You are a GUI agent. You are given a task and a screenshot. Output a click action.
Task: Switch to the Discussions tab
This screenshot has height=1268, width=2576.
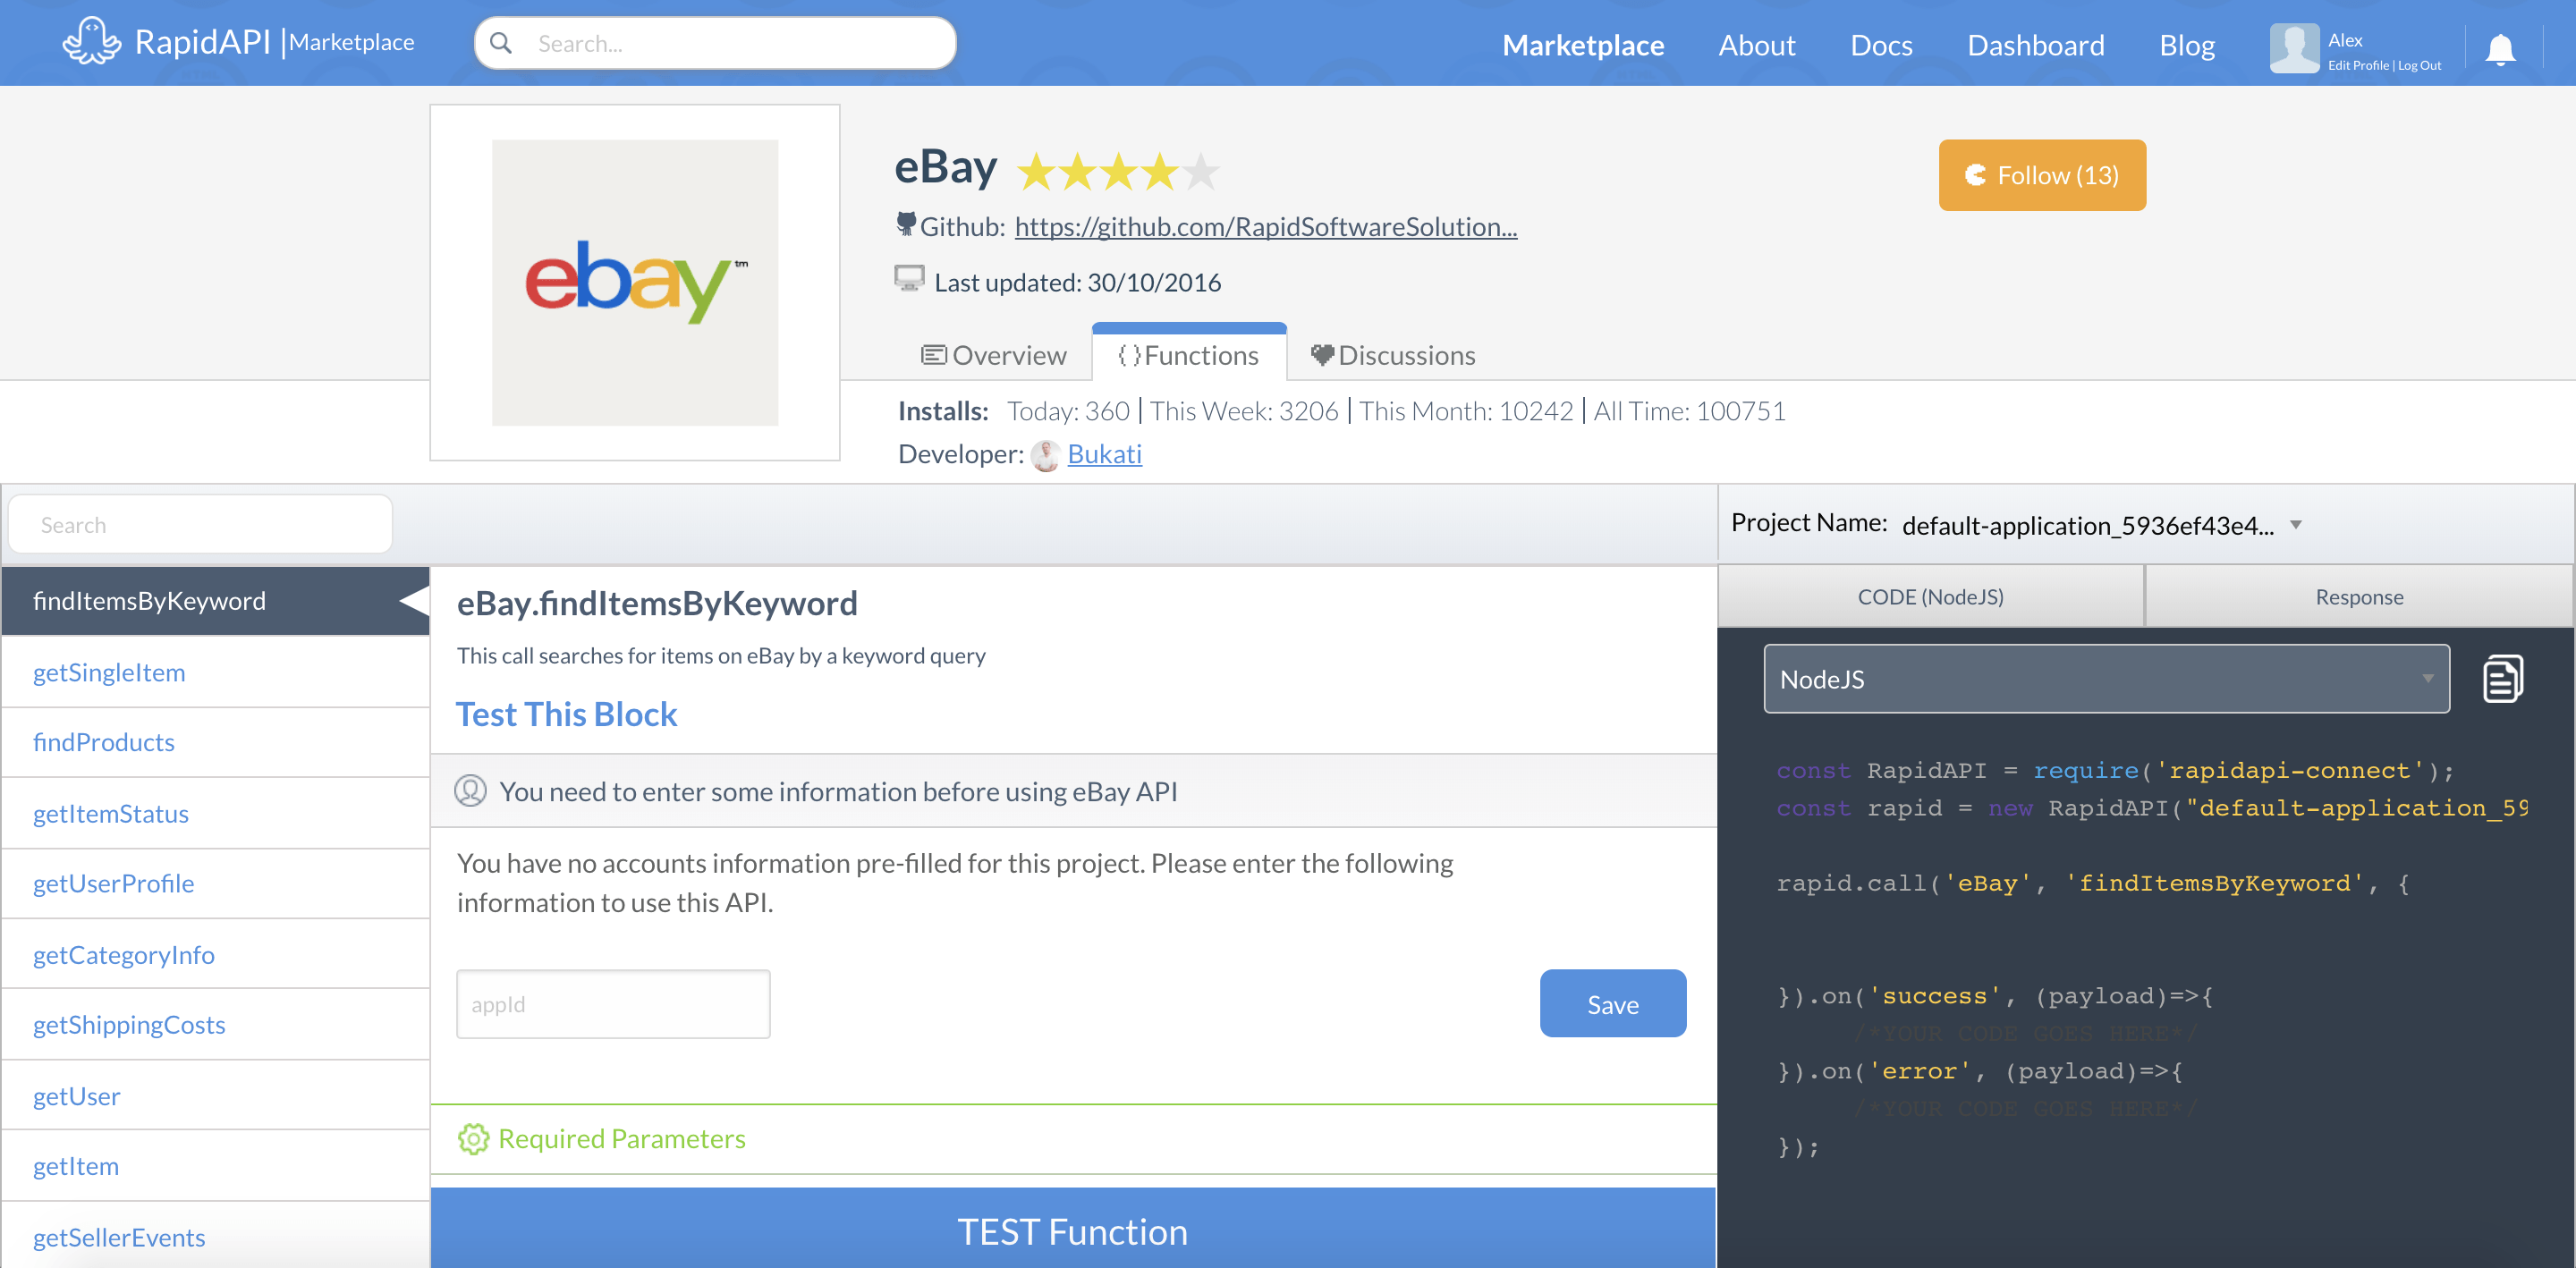(x=1393, y=355)
